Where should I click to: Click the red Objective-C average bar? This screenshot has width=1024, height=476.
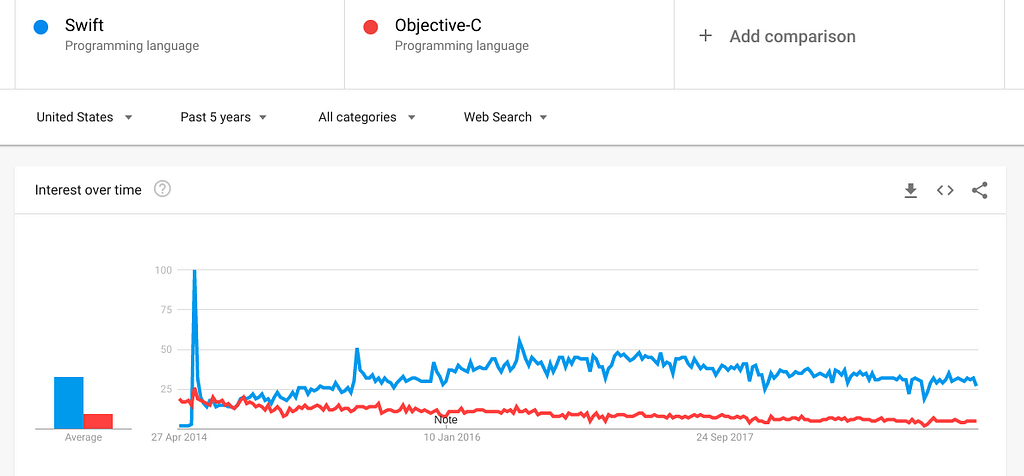click(98, 422)
